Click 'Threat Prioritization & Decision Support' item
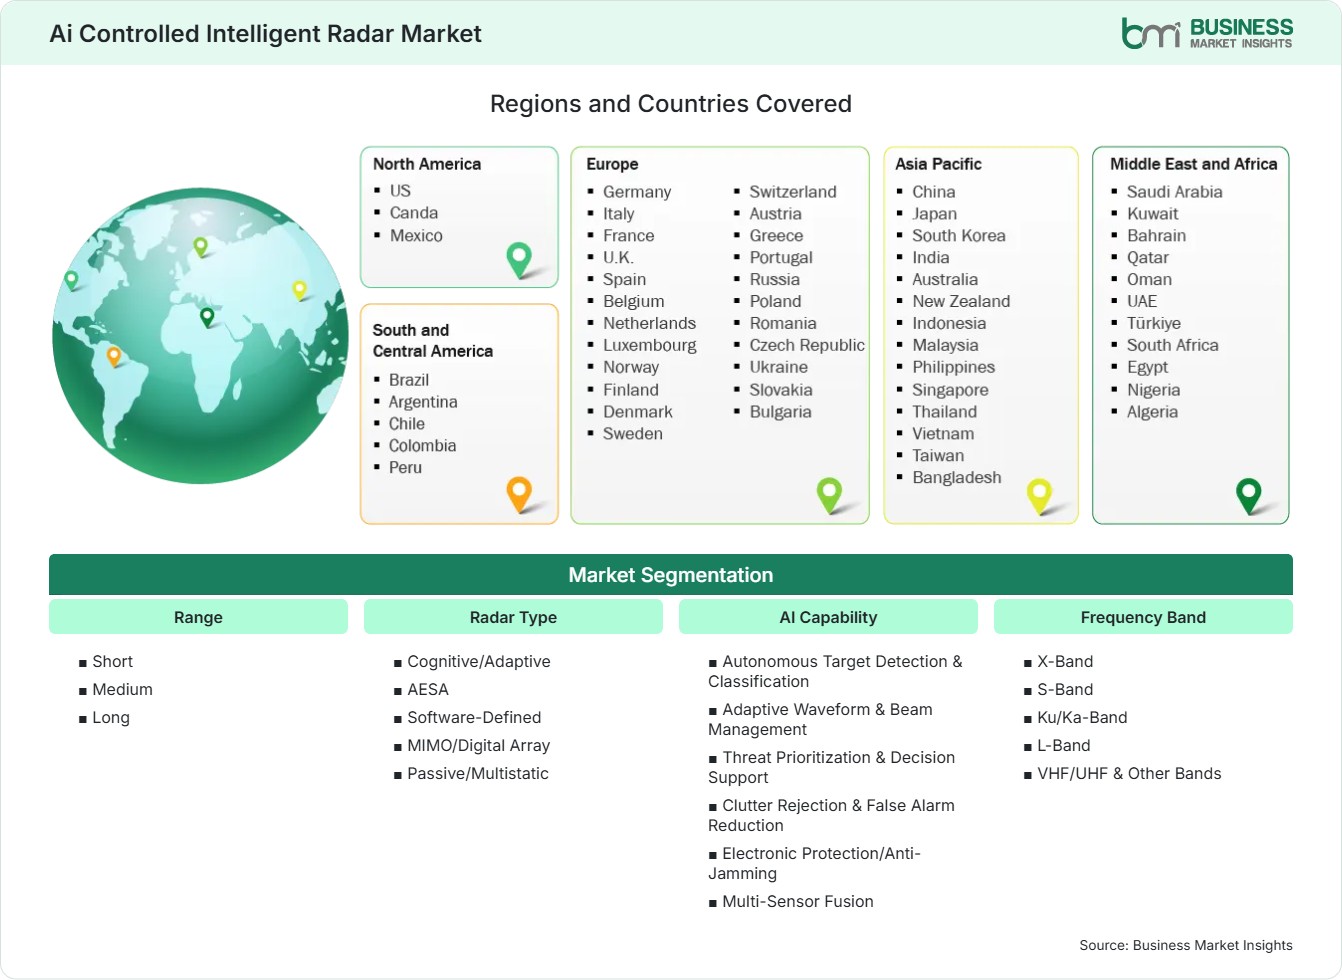 [x=831, y=768]
